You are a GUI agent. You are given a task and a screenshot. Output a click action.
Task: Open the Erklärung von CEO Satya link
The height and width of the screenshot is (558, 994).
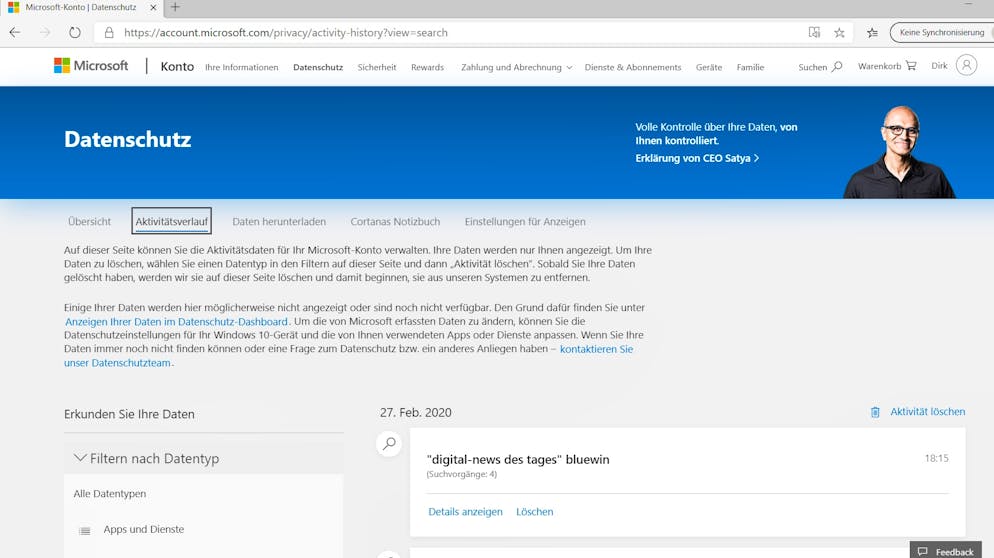697,159
